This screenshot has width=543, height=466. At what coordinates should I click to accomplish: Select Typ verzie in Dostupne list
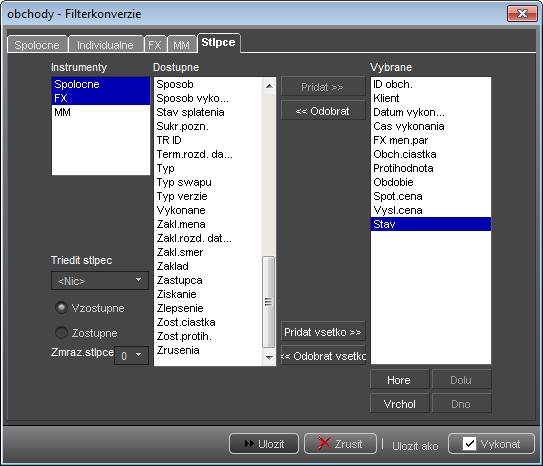point(208,196)
